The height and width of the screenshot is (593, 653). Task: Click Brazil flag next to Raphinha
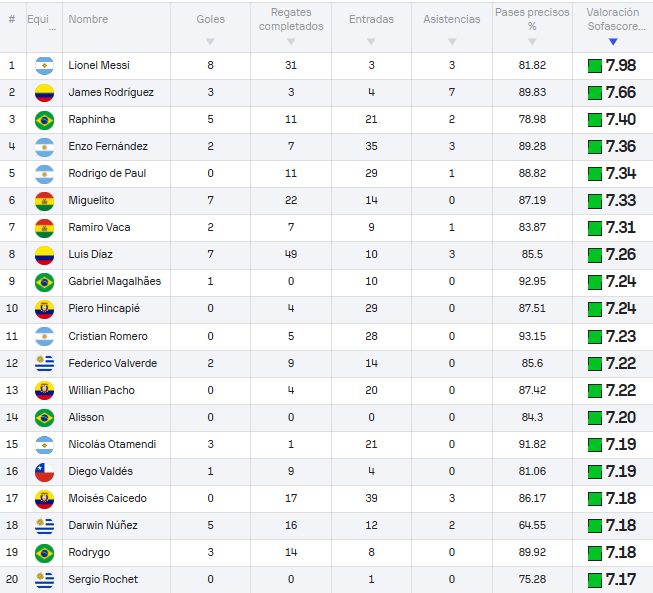tap(44, 120)
